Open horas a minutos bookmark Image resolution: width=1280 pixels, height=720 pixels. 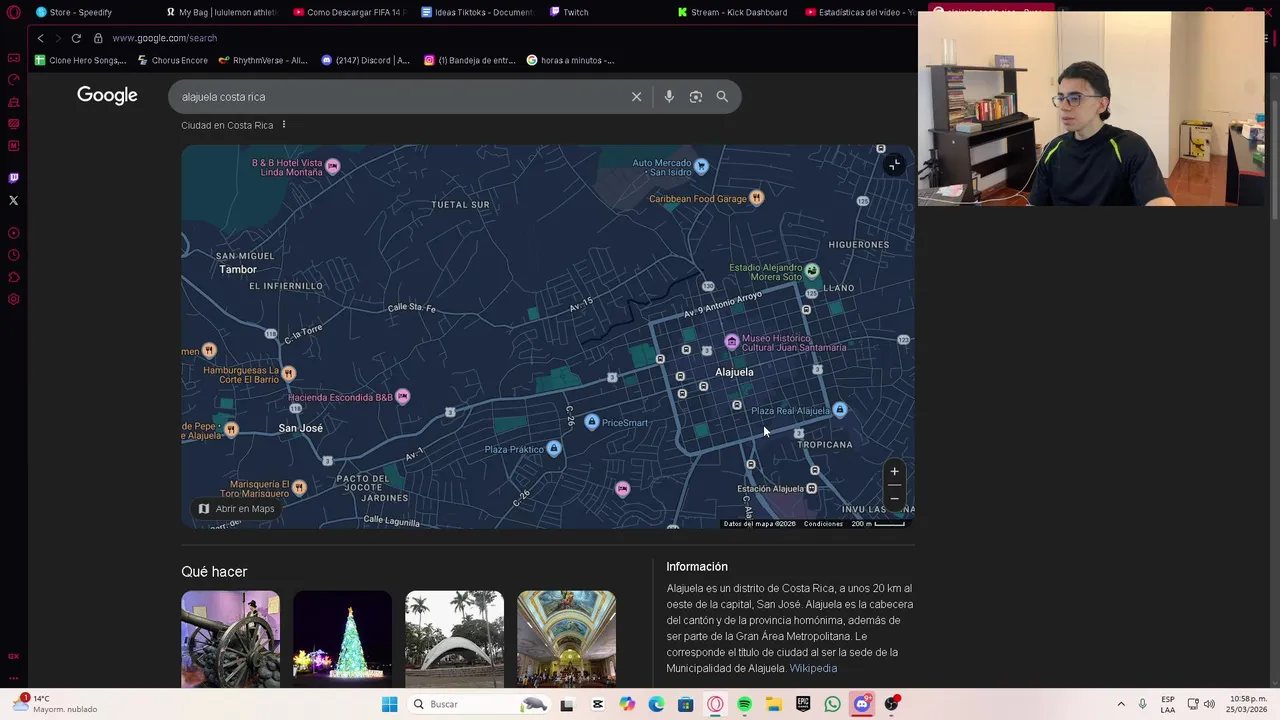click(570, 60)
